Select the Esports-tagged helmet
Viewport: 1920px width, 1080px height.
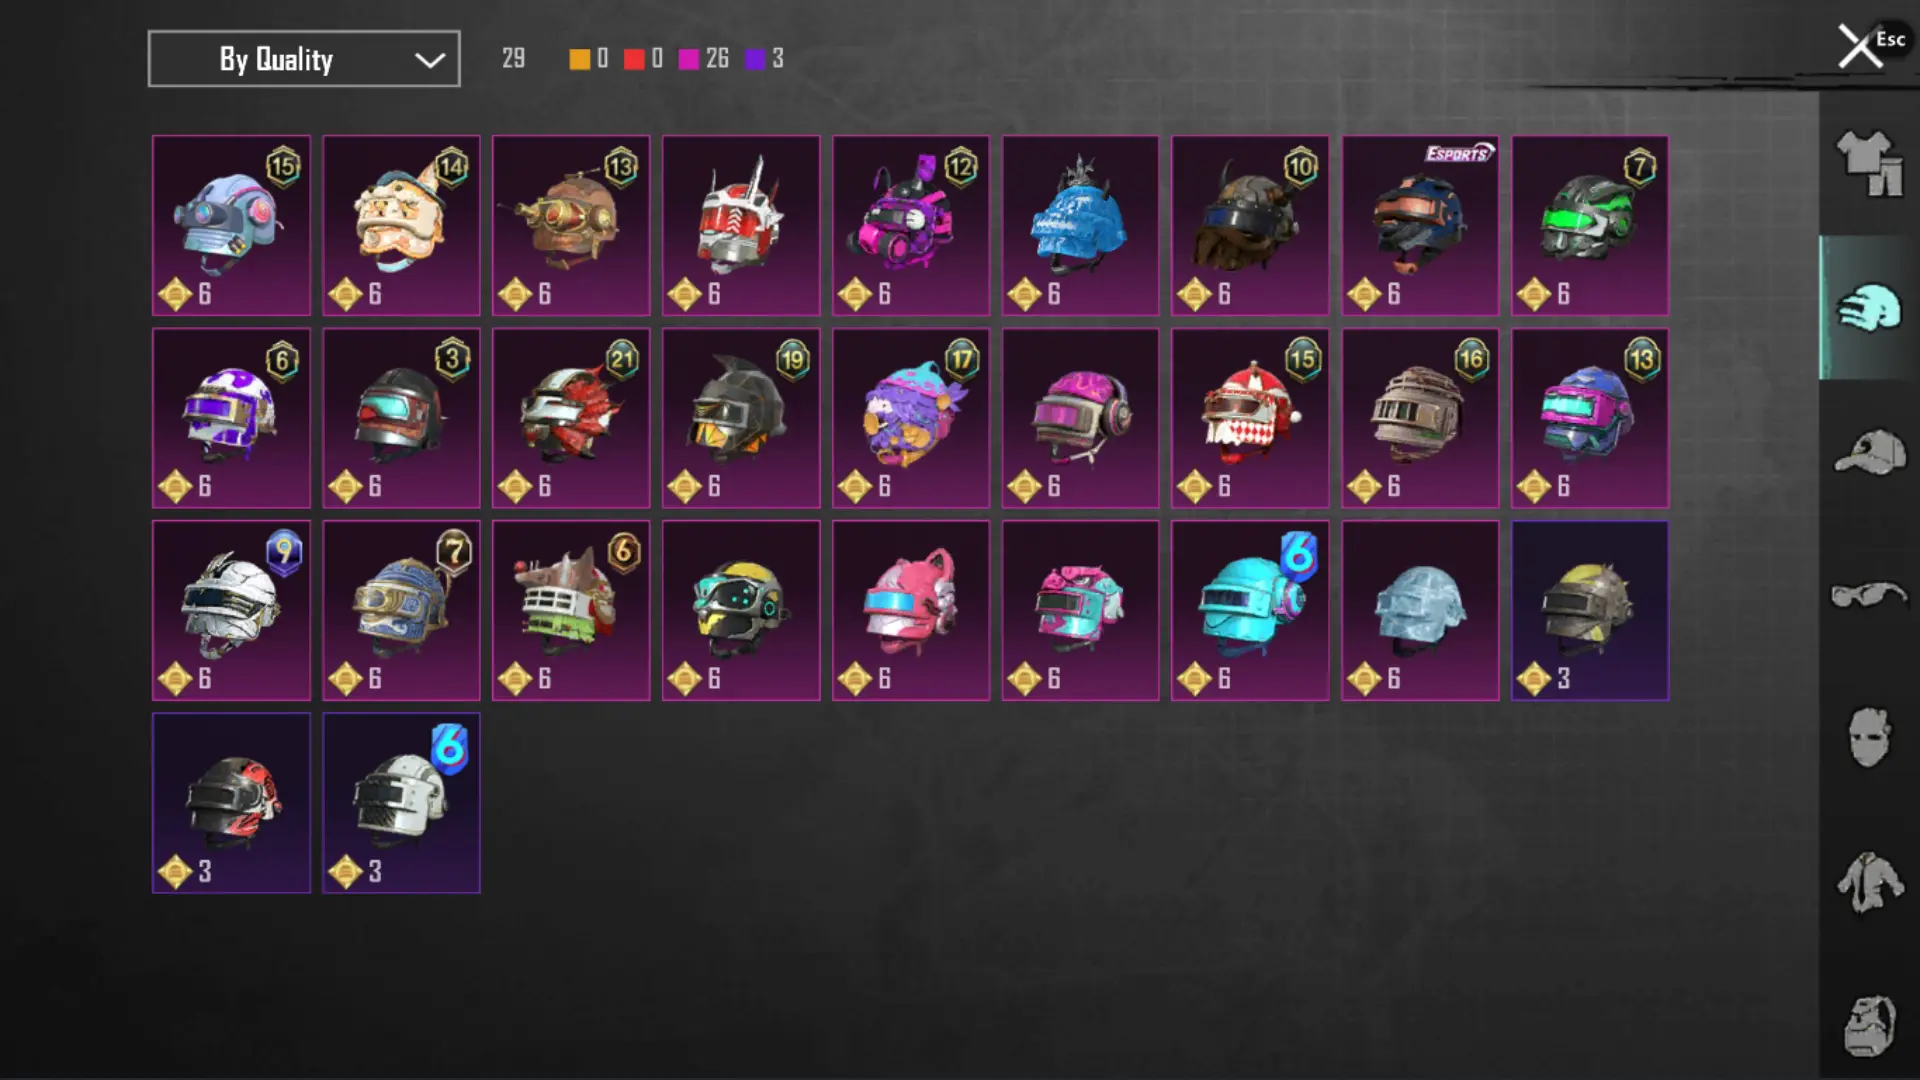1420,225
